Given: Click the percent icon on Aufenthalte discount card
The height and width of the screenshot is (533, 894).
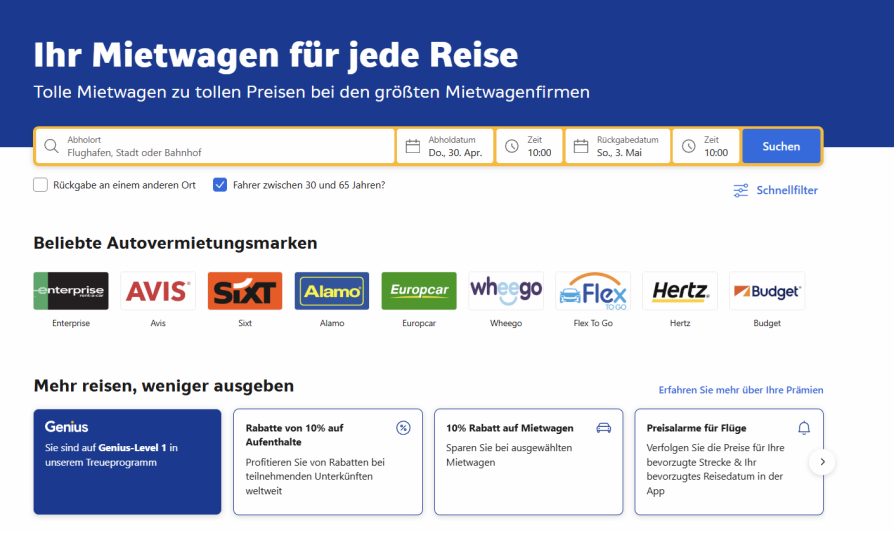Looking at the screenshot, I should click(403, 428).
